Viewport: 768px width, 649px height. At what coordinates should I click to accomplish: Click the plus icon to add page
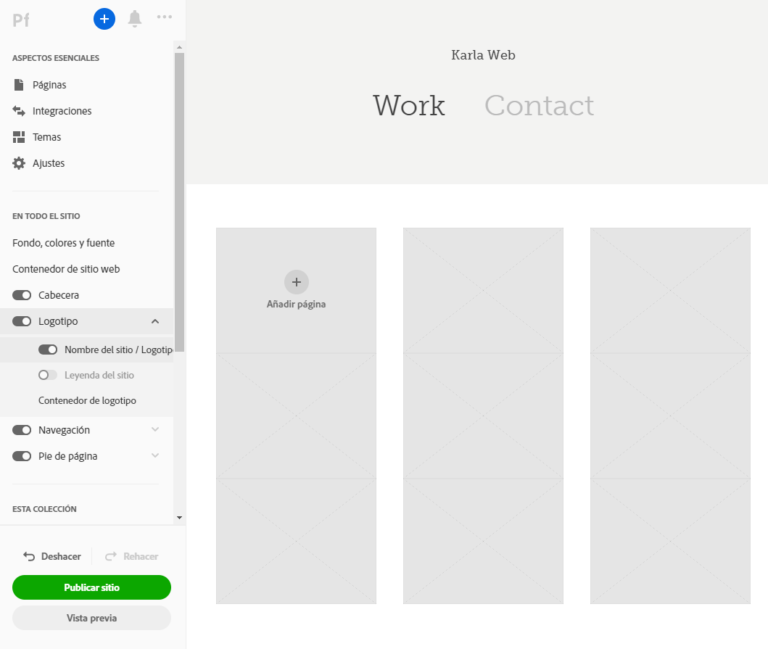point(296,282)
